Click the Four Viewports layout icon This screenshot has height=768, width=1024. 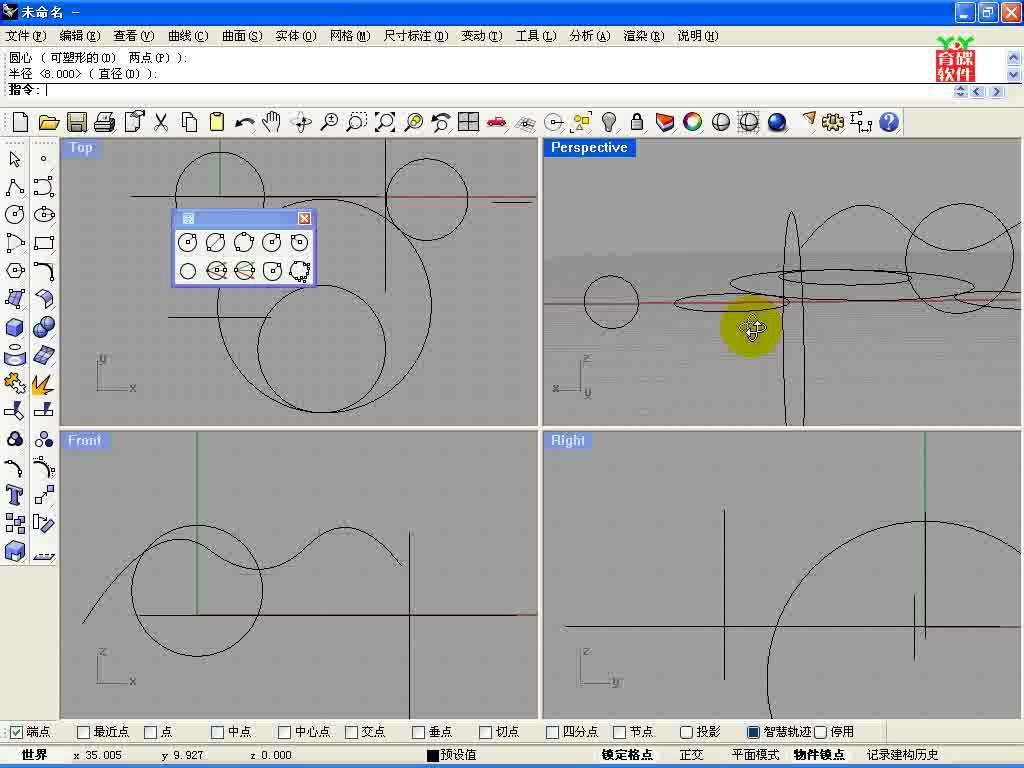click(x=468, y=122)
